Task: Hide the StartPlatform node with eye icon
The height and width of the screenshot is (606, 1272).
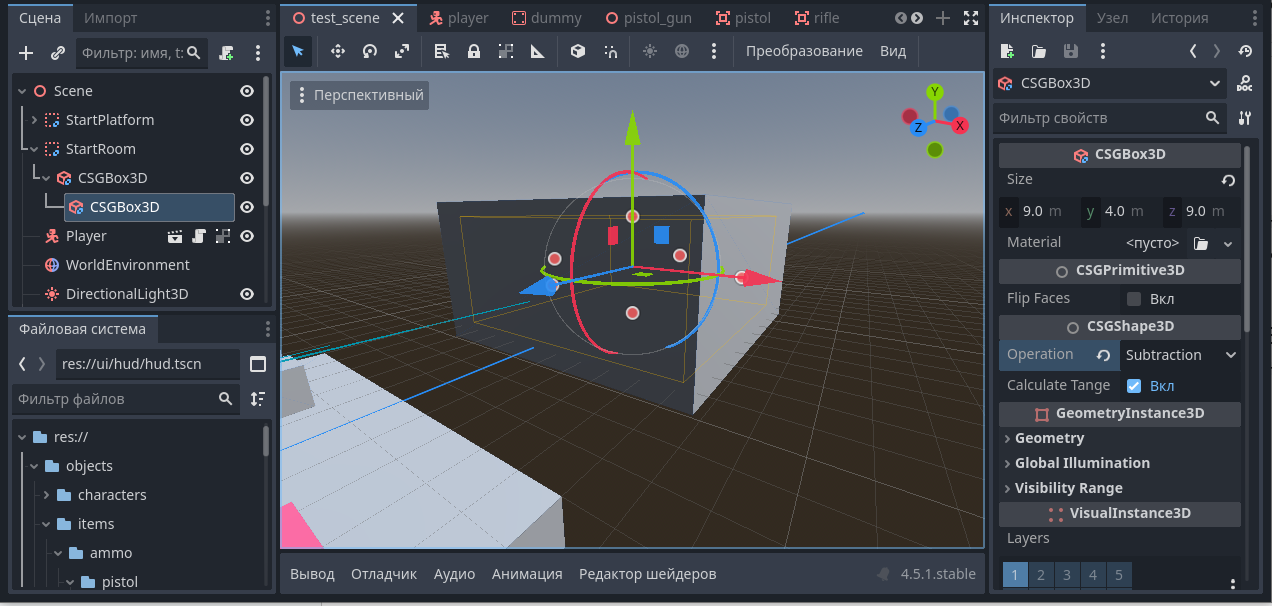Action: [x=246, y=120]
